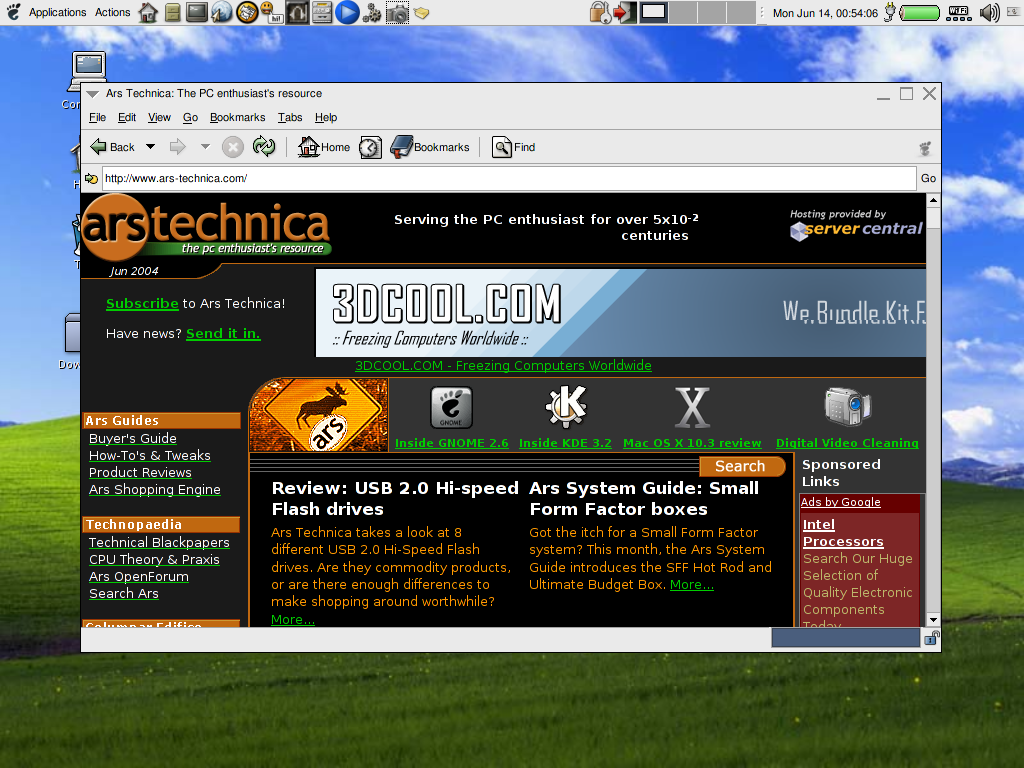Click the panel clock date and time

[x=825, y=13]
